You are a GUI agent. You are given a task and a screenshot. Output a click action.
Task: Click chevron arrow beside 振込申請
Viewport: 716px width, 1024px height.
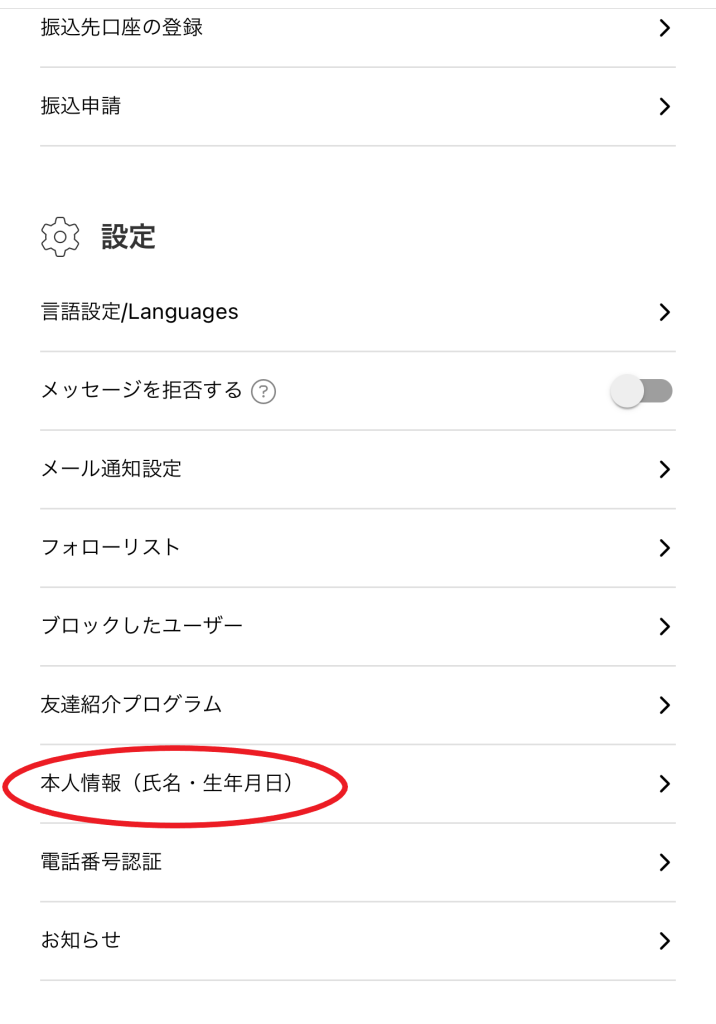[665, 106]
